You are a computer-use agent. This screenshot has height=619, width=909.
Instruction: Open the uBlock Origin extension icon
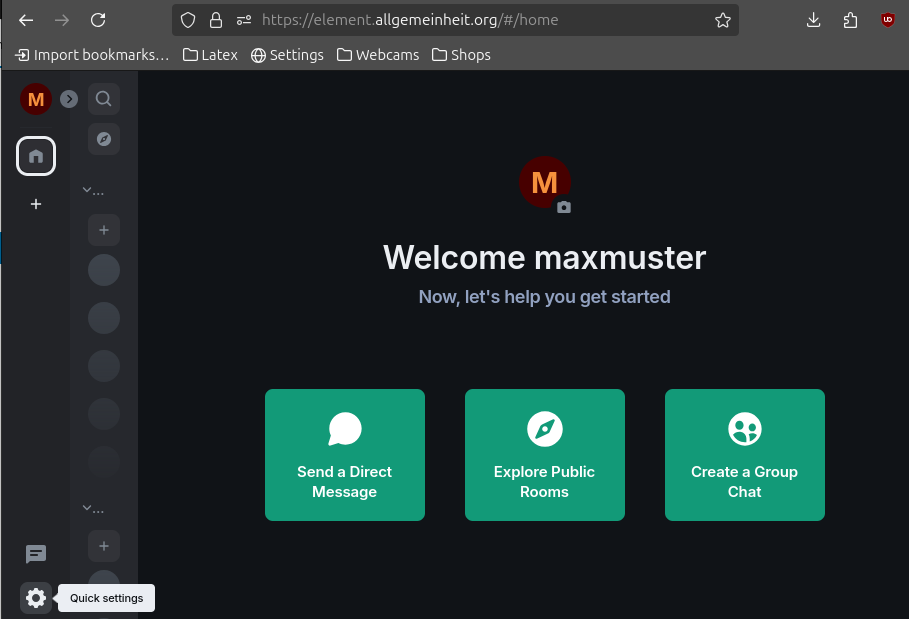(x=887, y=20)
